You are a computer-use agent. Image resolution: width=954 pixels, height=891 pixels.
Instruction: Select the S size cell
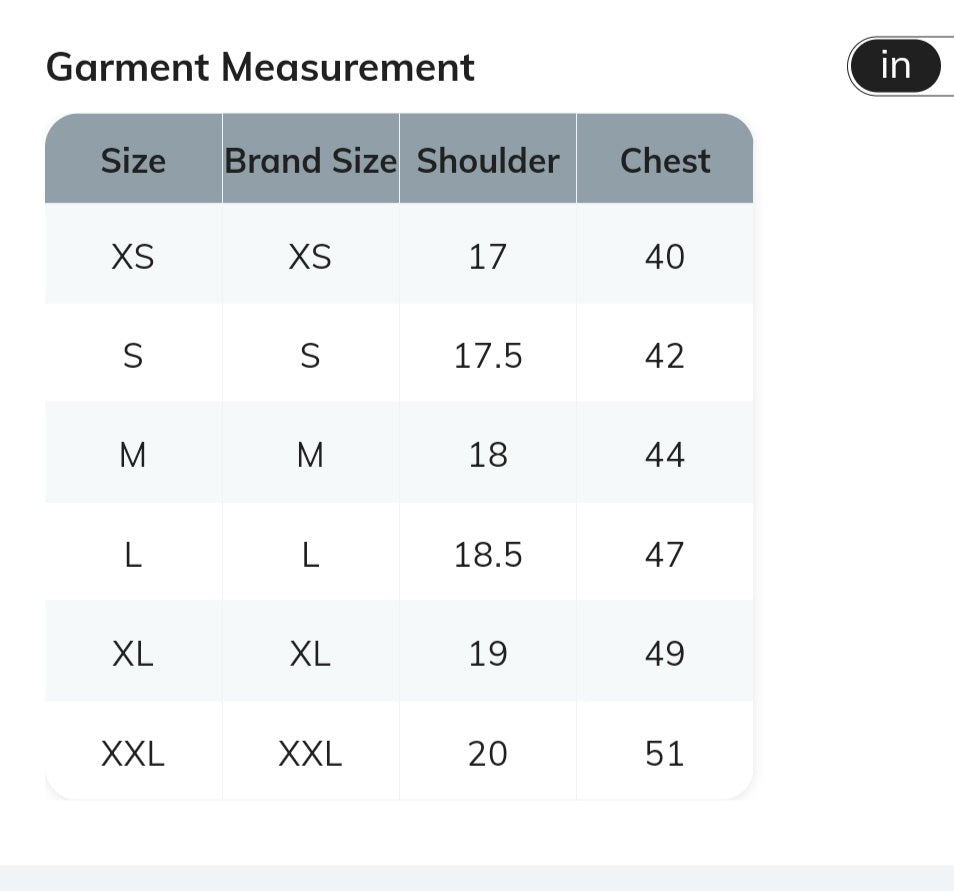[x=133, y=353]
